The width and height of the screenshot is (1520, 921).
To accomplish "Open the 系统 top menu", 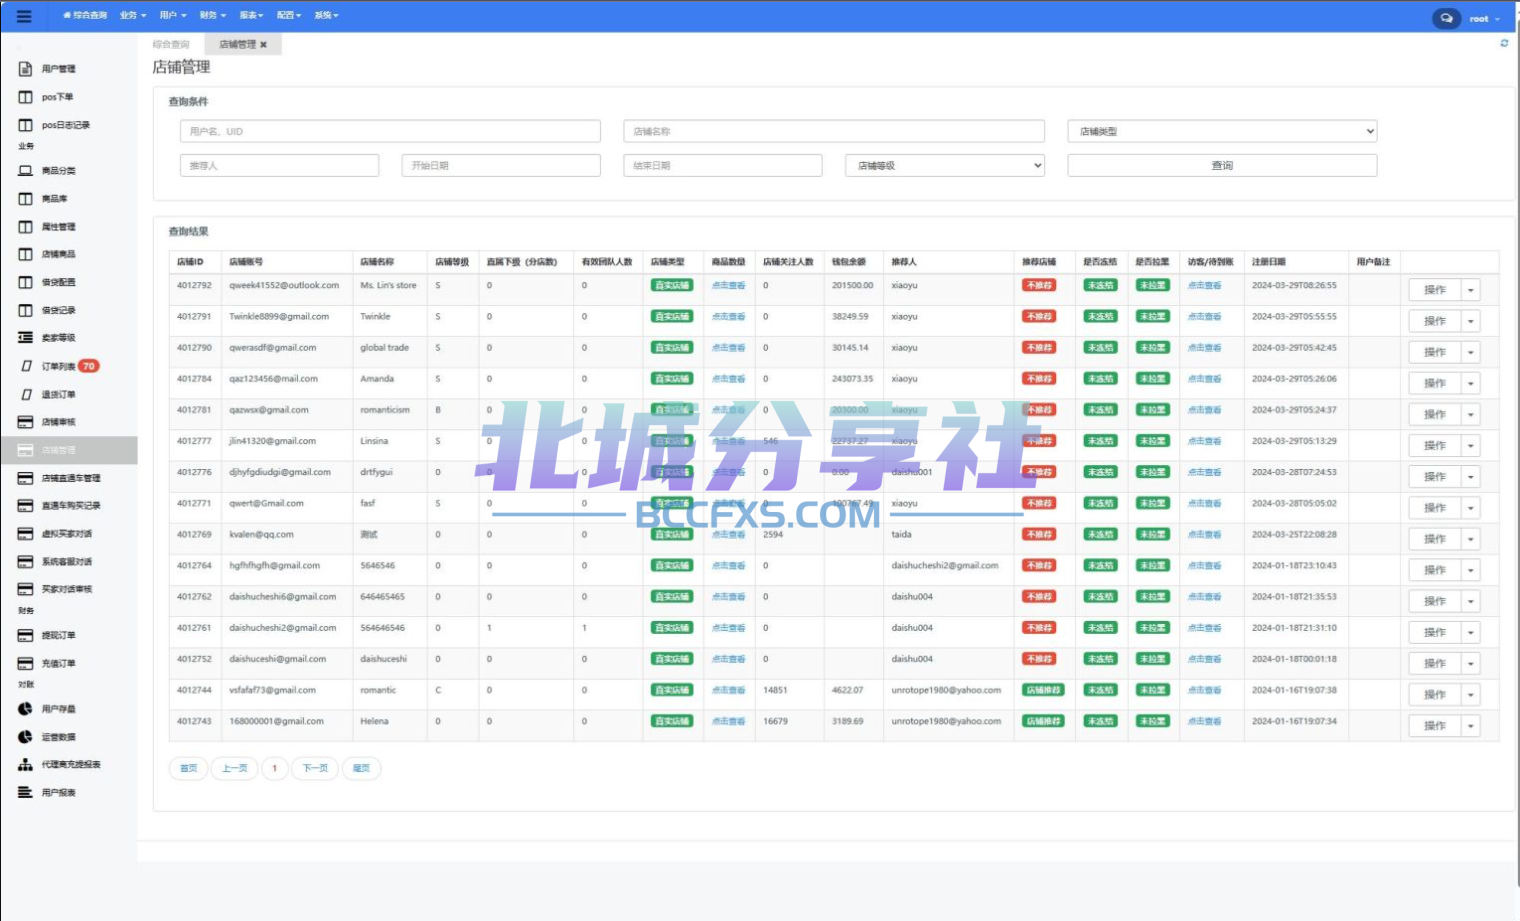I will tap(326, 16).
